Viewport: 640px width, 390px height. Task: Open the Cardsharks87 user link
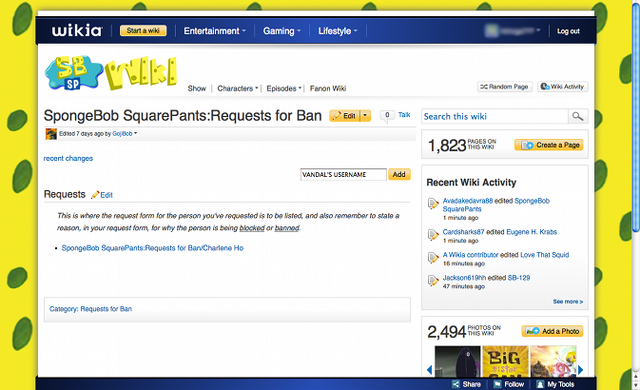pos(463,232)
